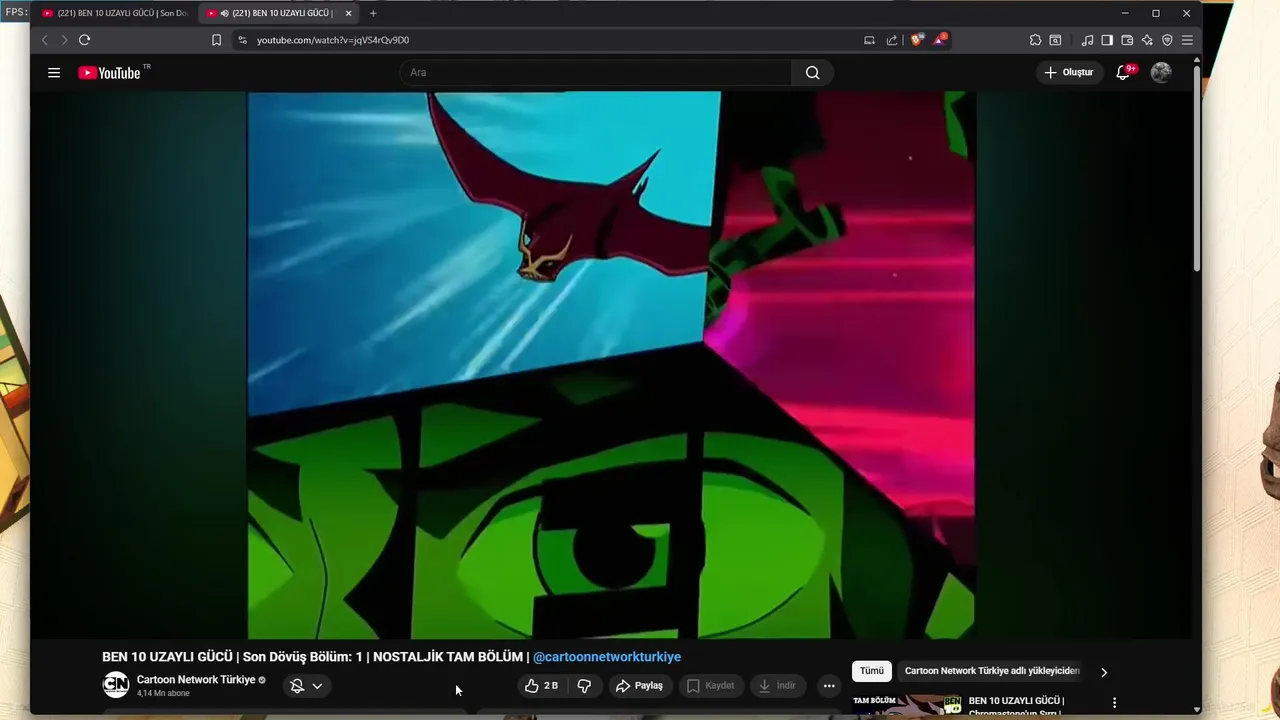Open Brave VPN shield icon
1280x720 pixels.
pos(1167,40)
